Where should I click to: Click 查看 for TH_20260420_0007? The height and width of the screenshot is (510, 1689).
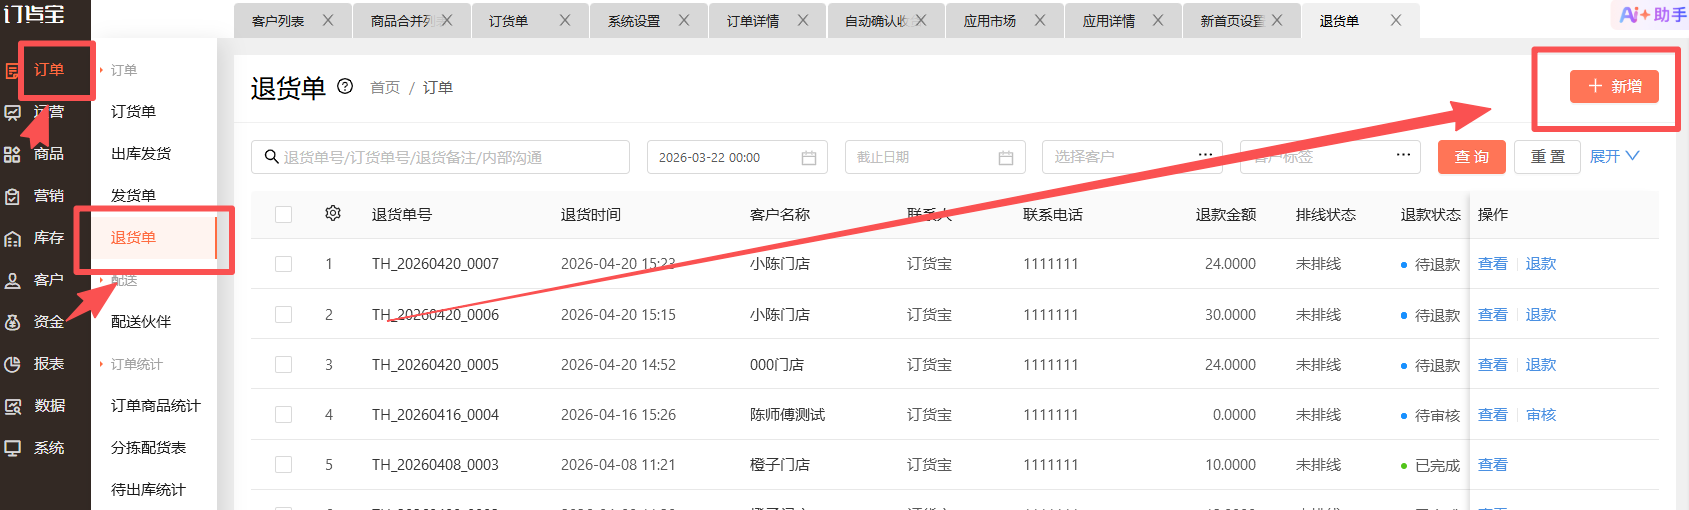coord(1492,264)
